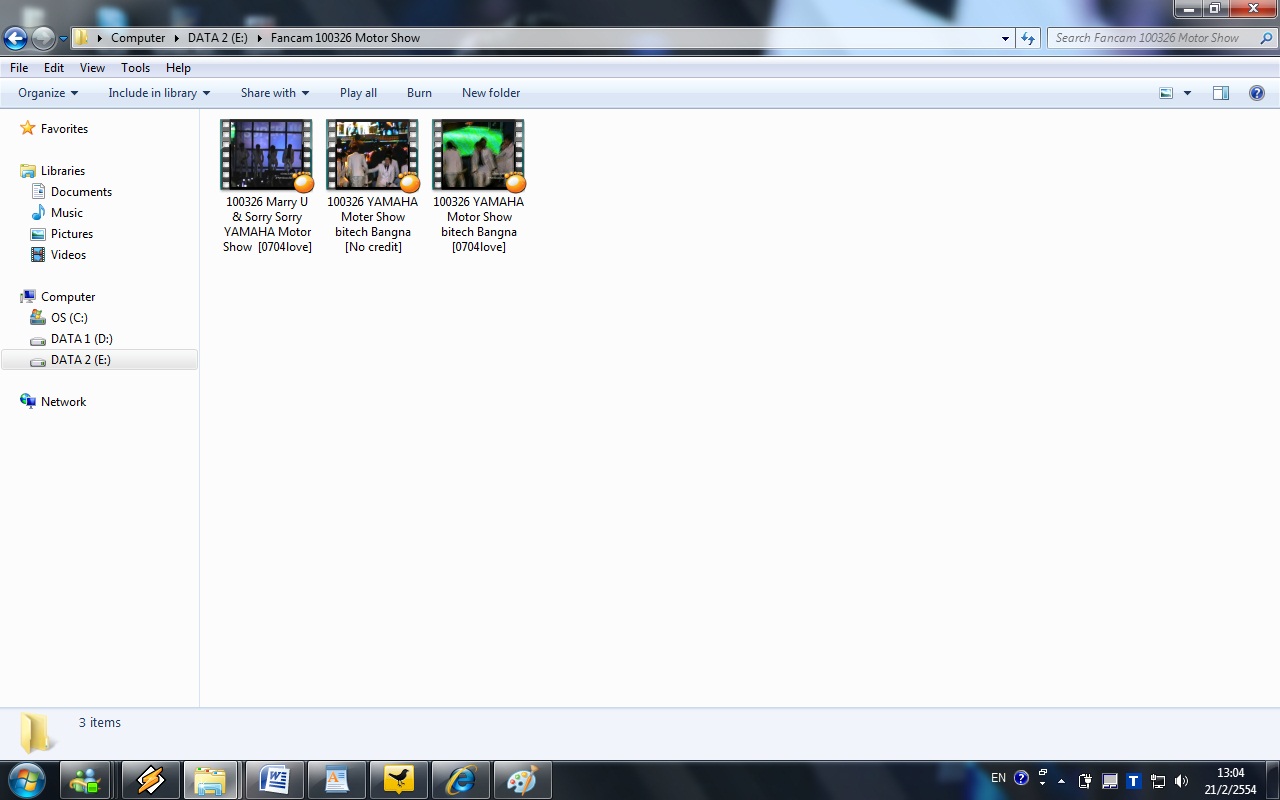The height and width of the screenshot is (800, 1280).
Task: Click the change view icon
Action: click(x=1166, y=93)
